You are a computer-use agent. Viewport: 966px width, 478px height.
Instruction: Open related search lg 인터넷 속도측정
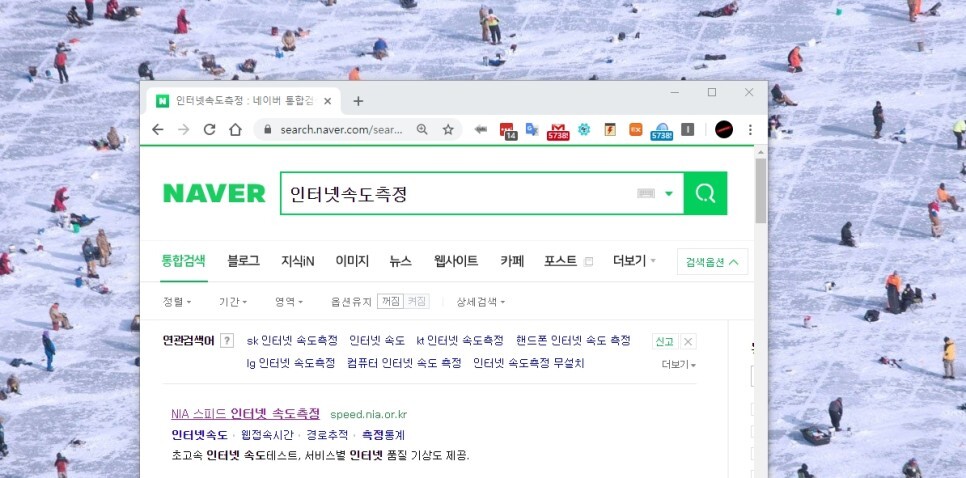[291, 363]
